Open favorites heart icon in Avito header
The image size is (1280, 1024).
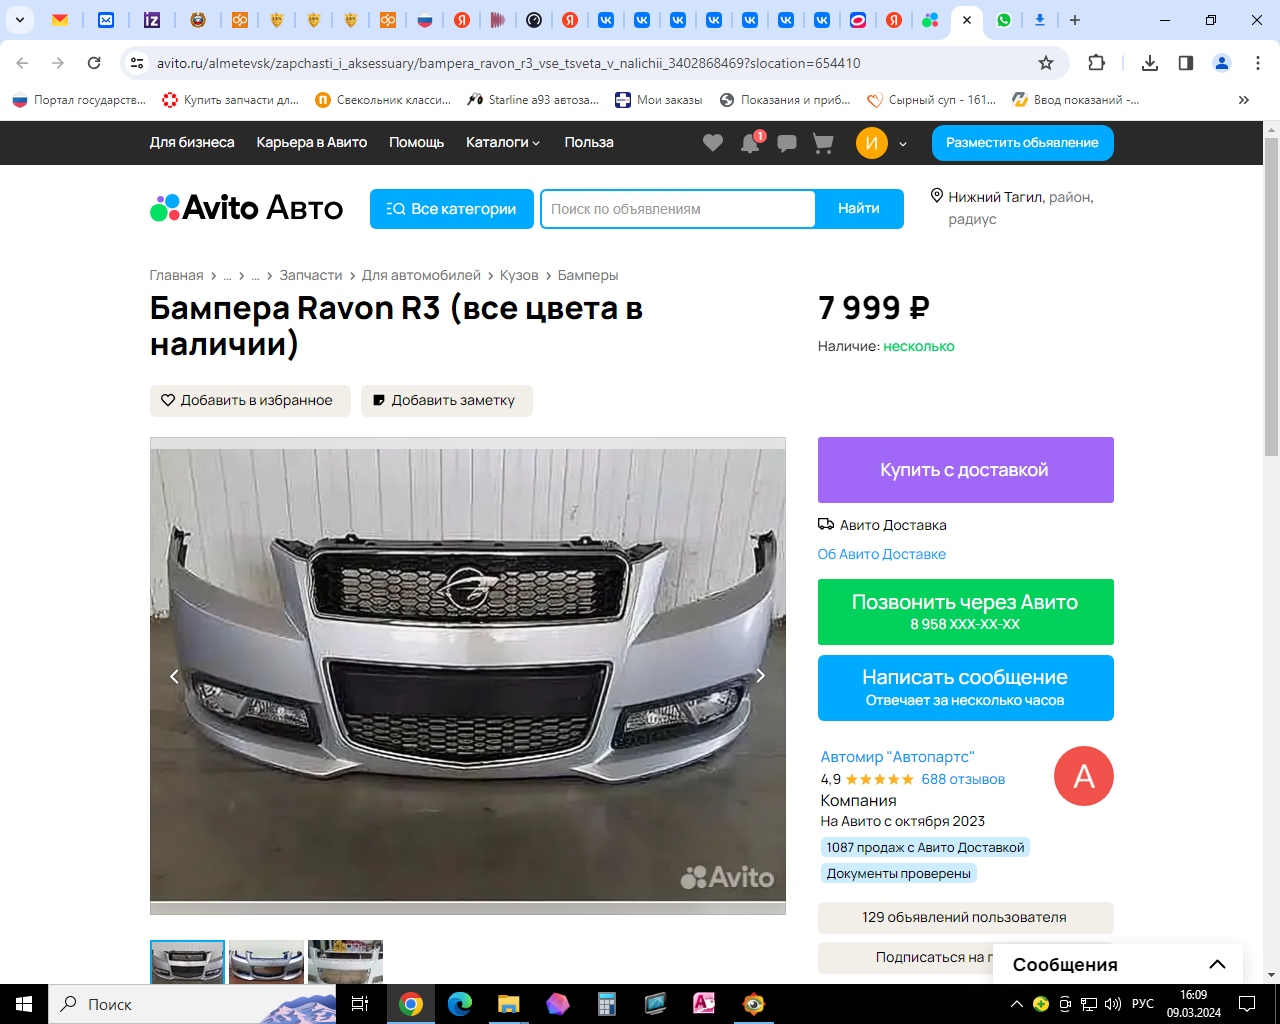[x=713, y=143]
